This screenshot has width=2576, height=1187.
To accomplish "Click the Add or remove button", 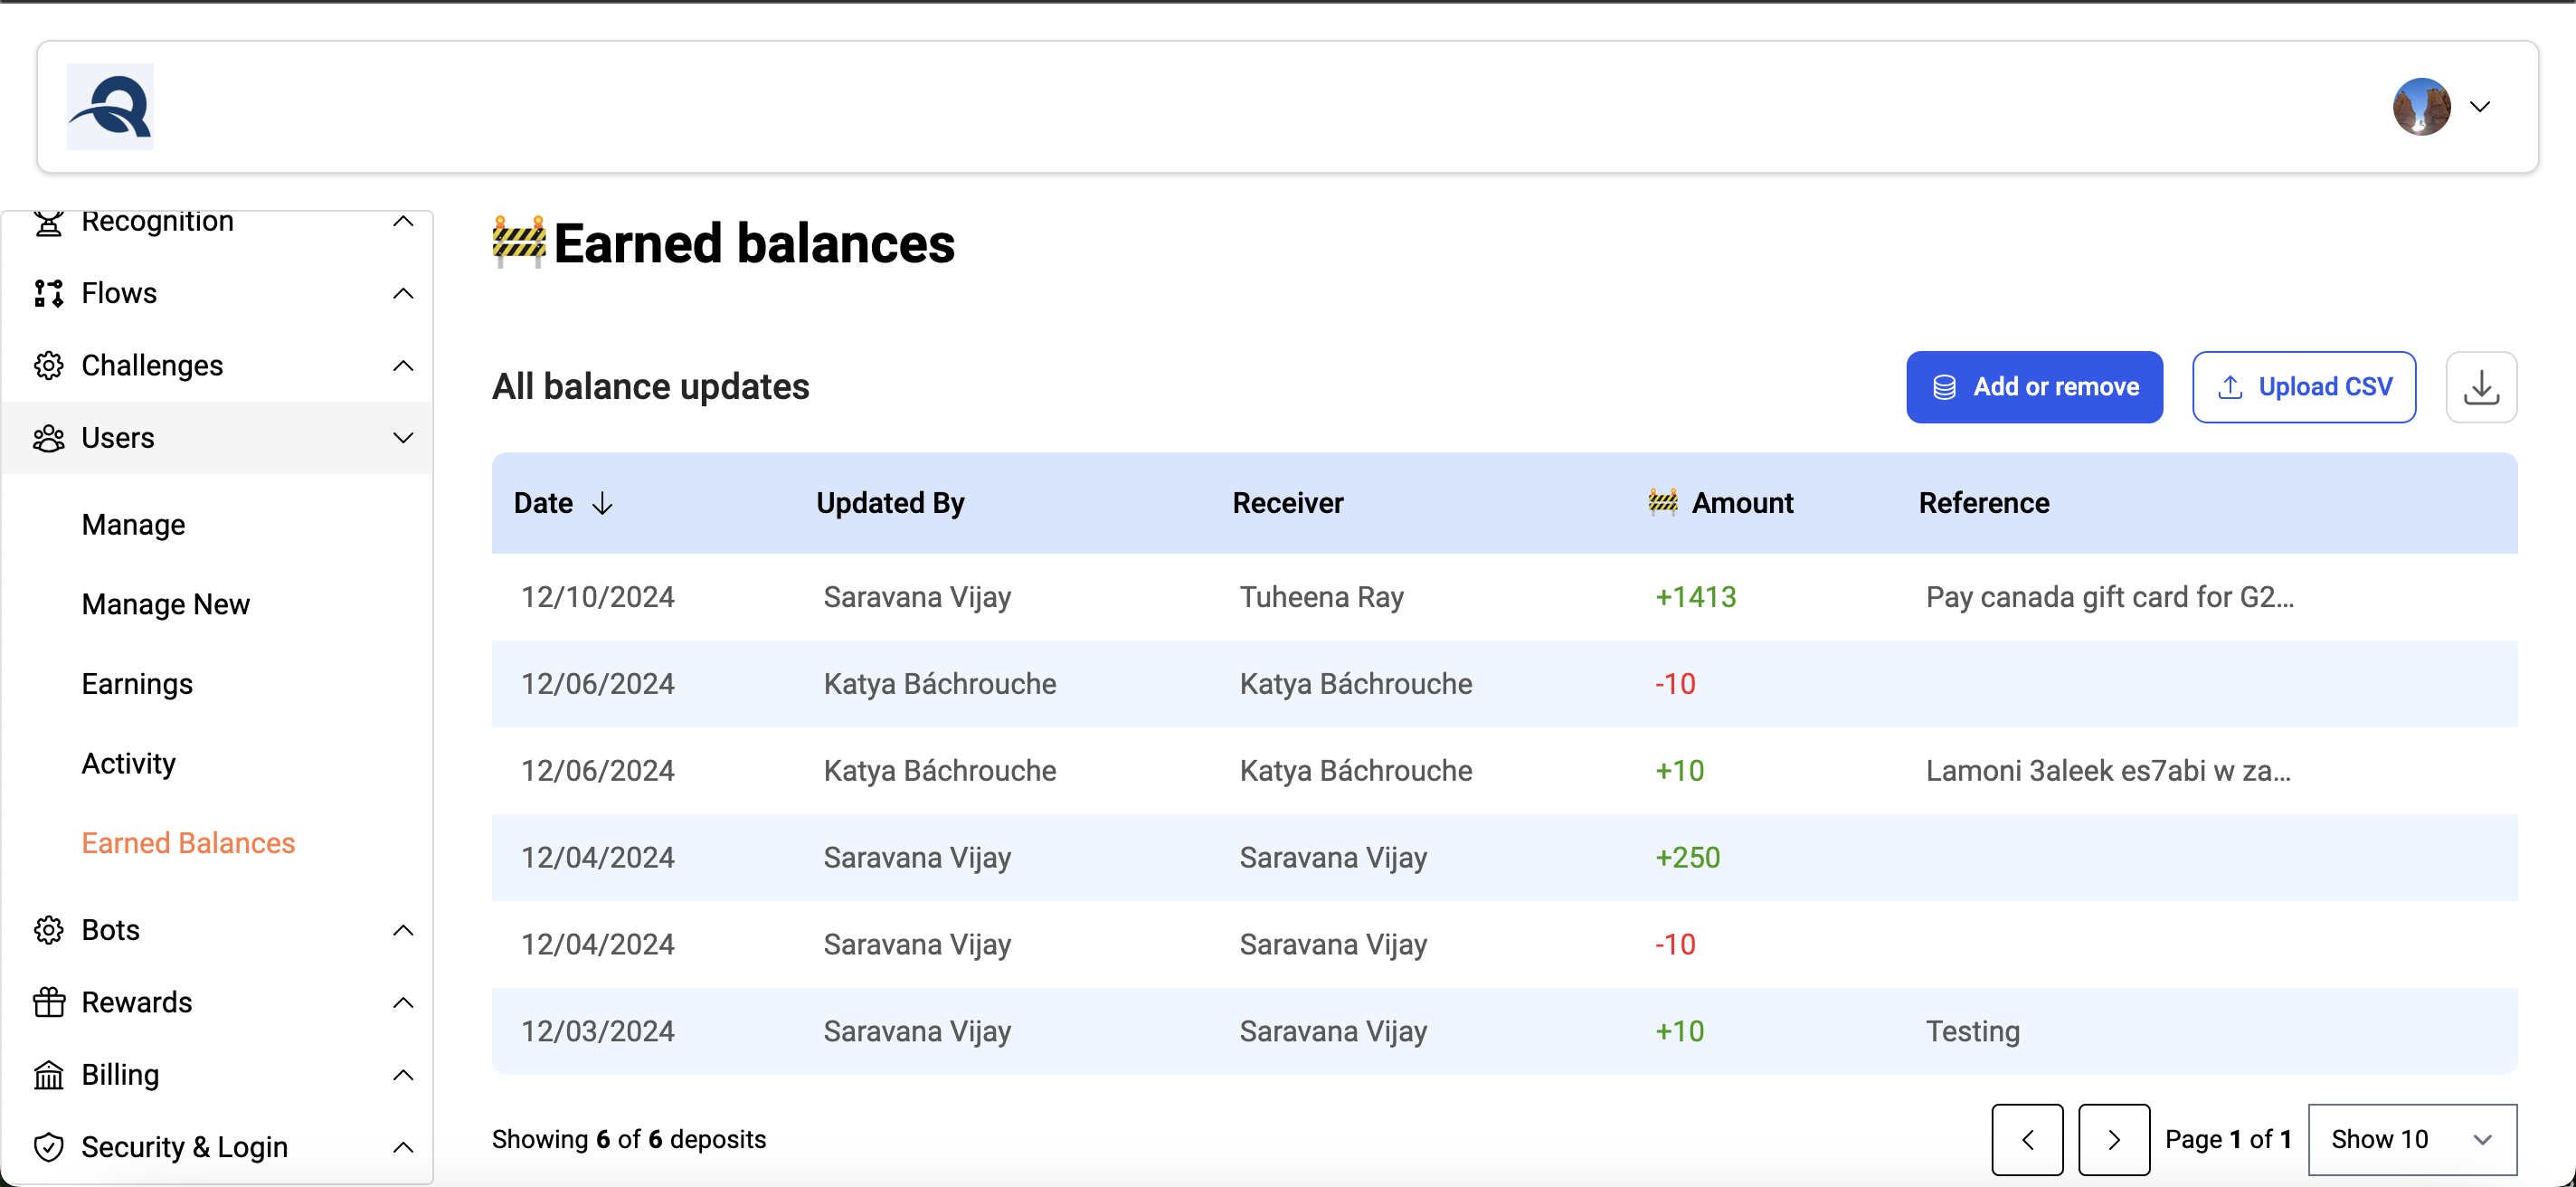I will coord(2034,387).
